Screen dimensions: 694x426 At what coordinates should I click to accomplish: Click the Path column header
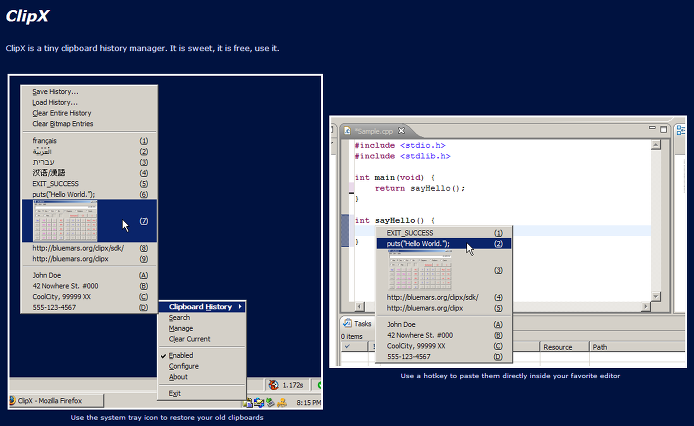pyautogui.click(x=637, y=347)
